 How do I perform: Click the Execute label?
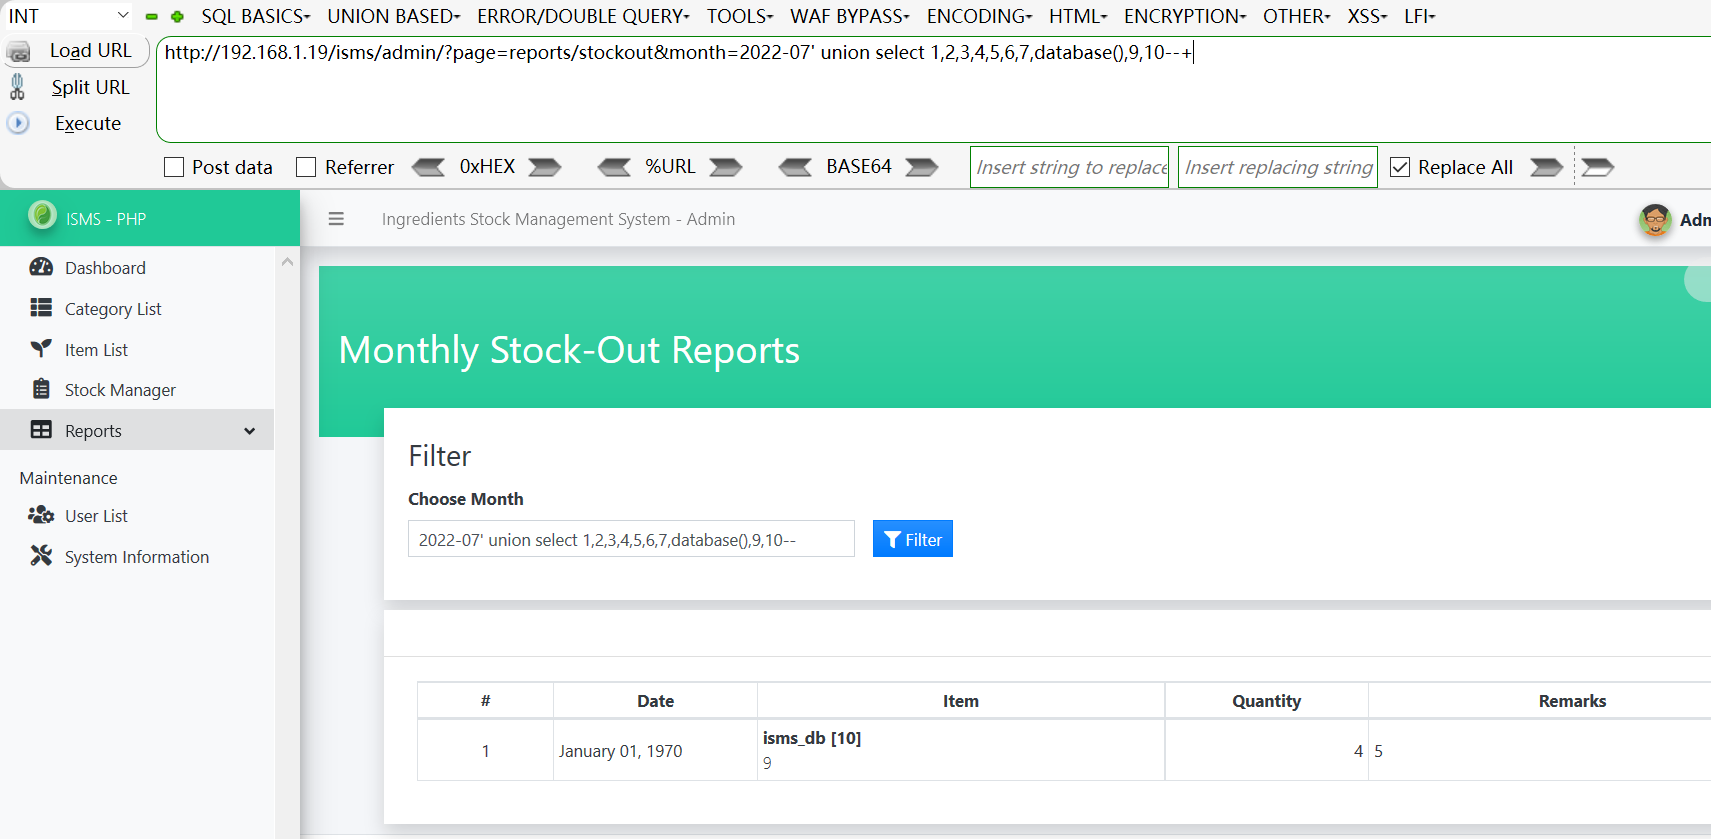[88, 123]
